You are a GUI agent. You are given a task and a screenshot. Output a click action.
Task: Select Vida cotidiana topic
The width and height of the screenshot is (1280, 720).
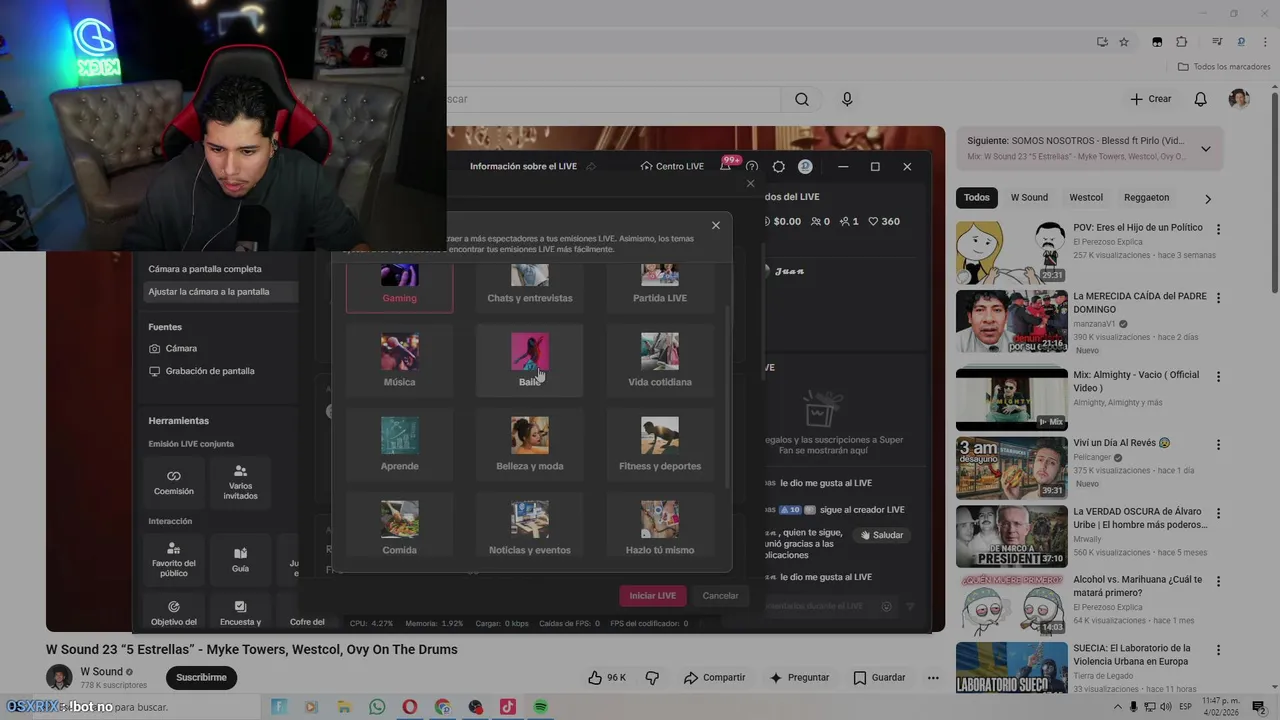[659, 360]
